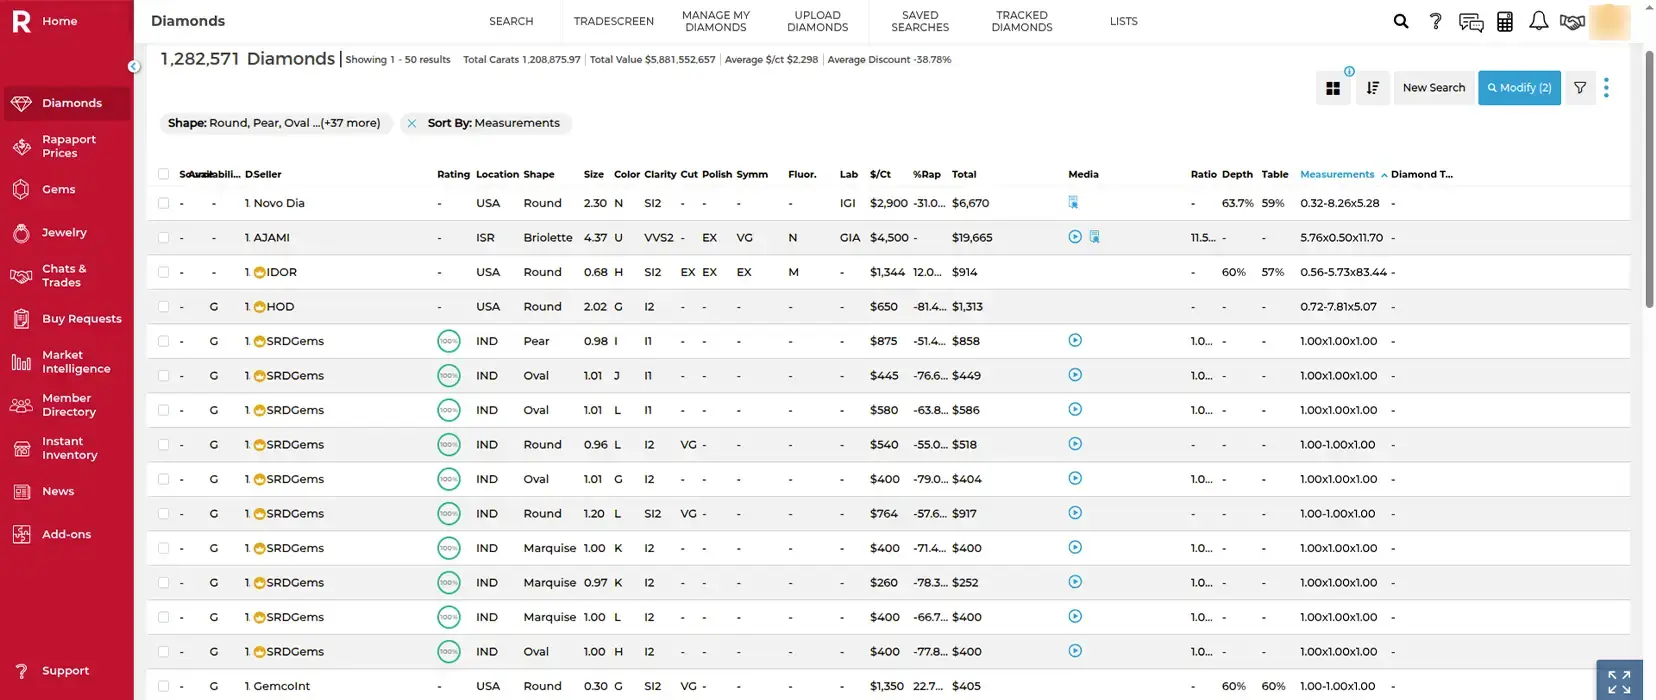The height and width of the screenshot is (700, 1656).
Task: Sort by $/Ct column header
Action: coord(880,174)
